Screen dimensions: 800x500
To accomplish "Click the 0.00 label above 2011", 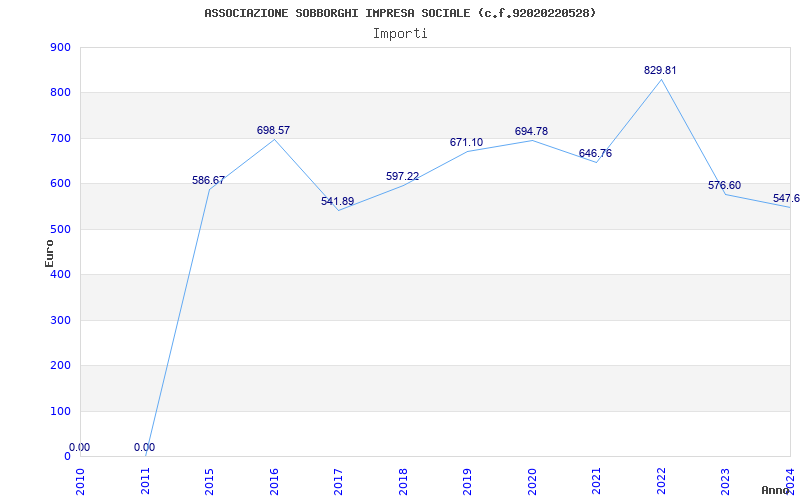I will tap(144, 447).
